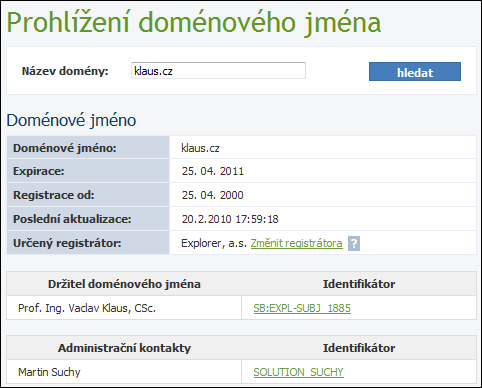Click the holder name Prof. Ing. Vaclav Klaus, CSc.
Image resolution: width=482 pixels, height=388 pixels.
pos(87,308)
